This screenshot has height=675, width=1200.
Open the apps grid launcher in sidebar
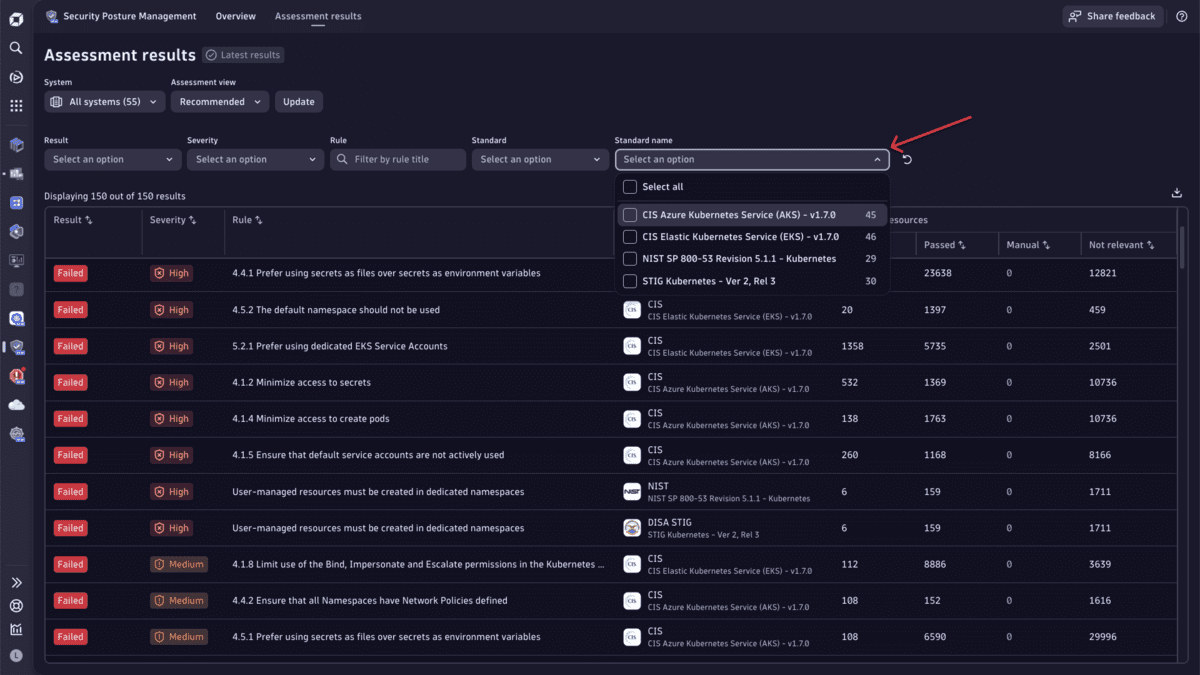tap(16, 106)
